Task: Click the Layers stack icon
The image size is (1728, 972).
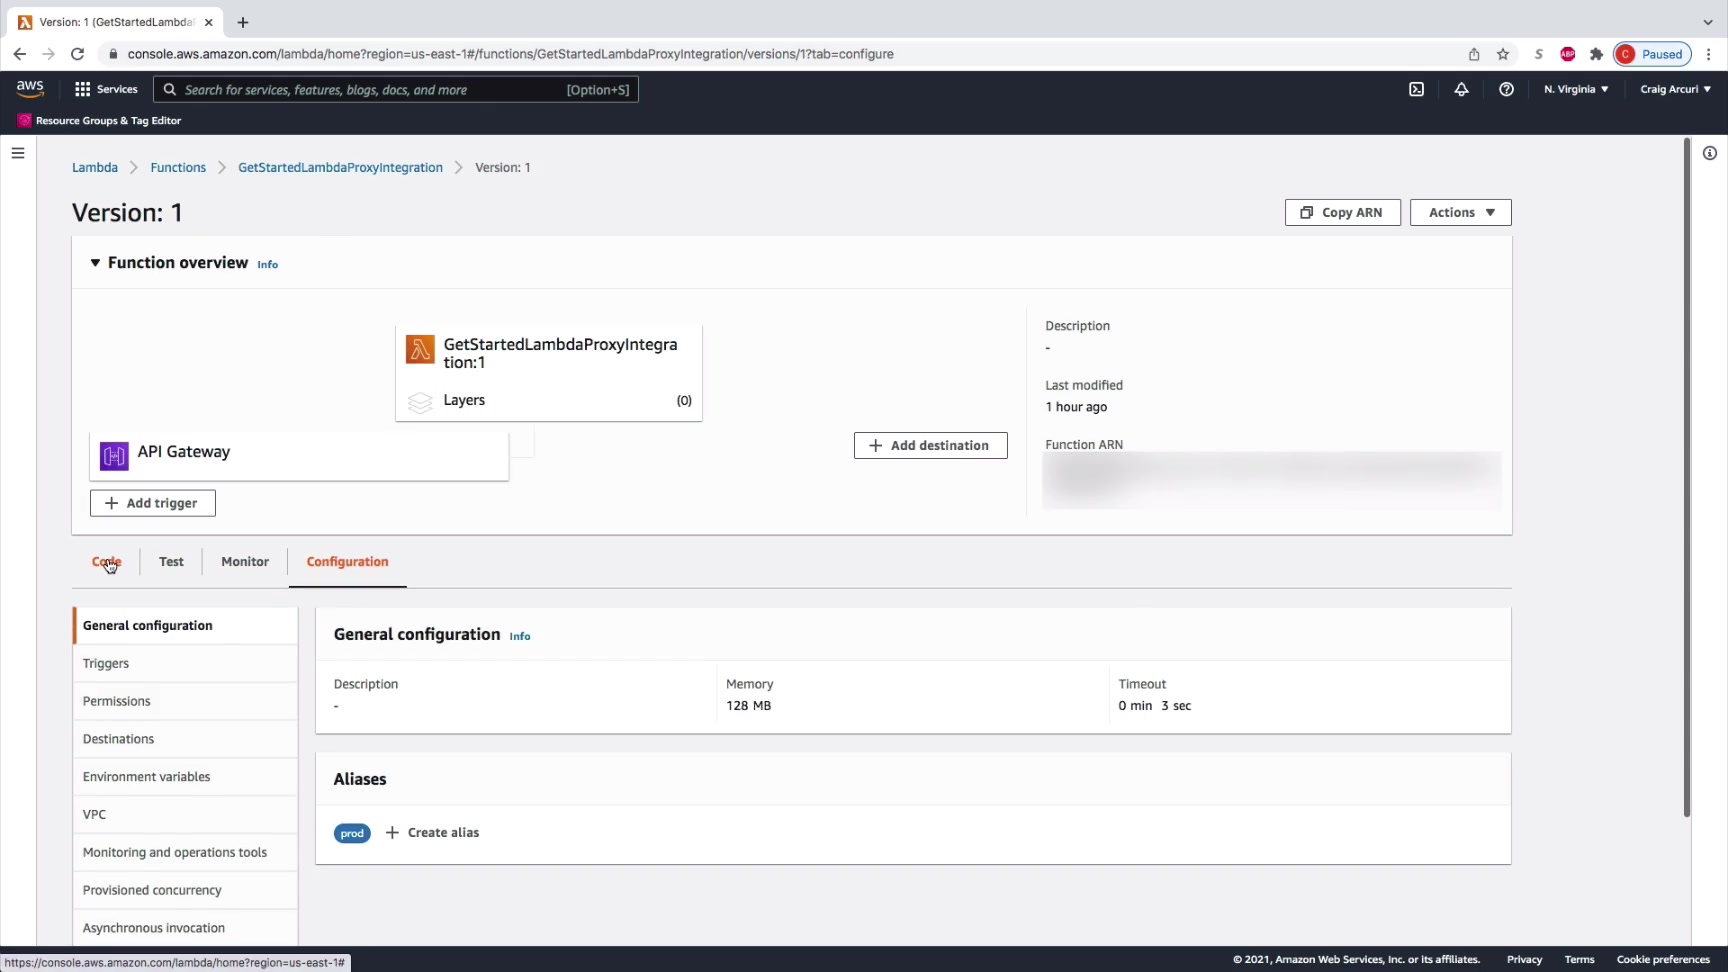Action: 420,402
